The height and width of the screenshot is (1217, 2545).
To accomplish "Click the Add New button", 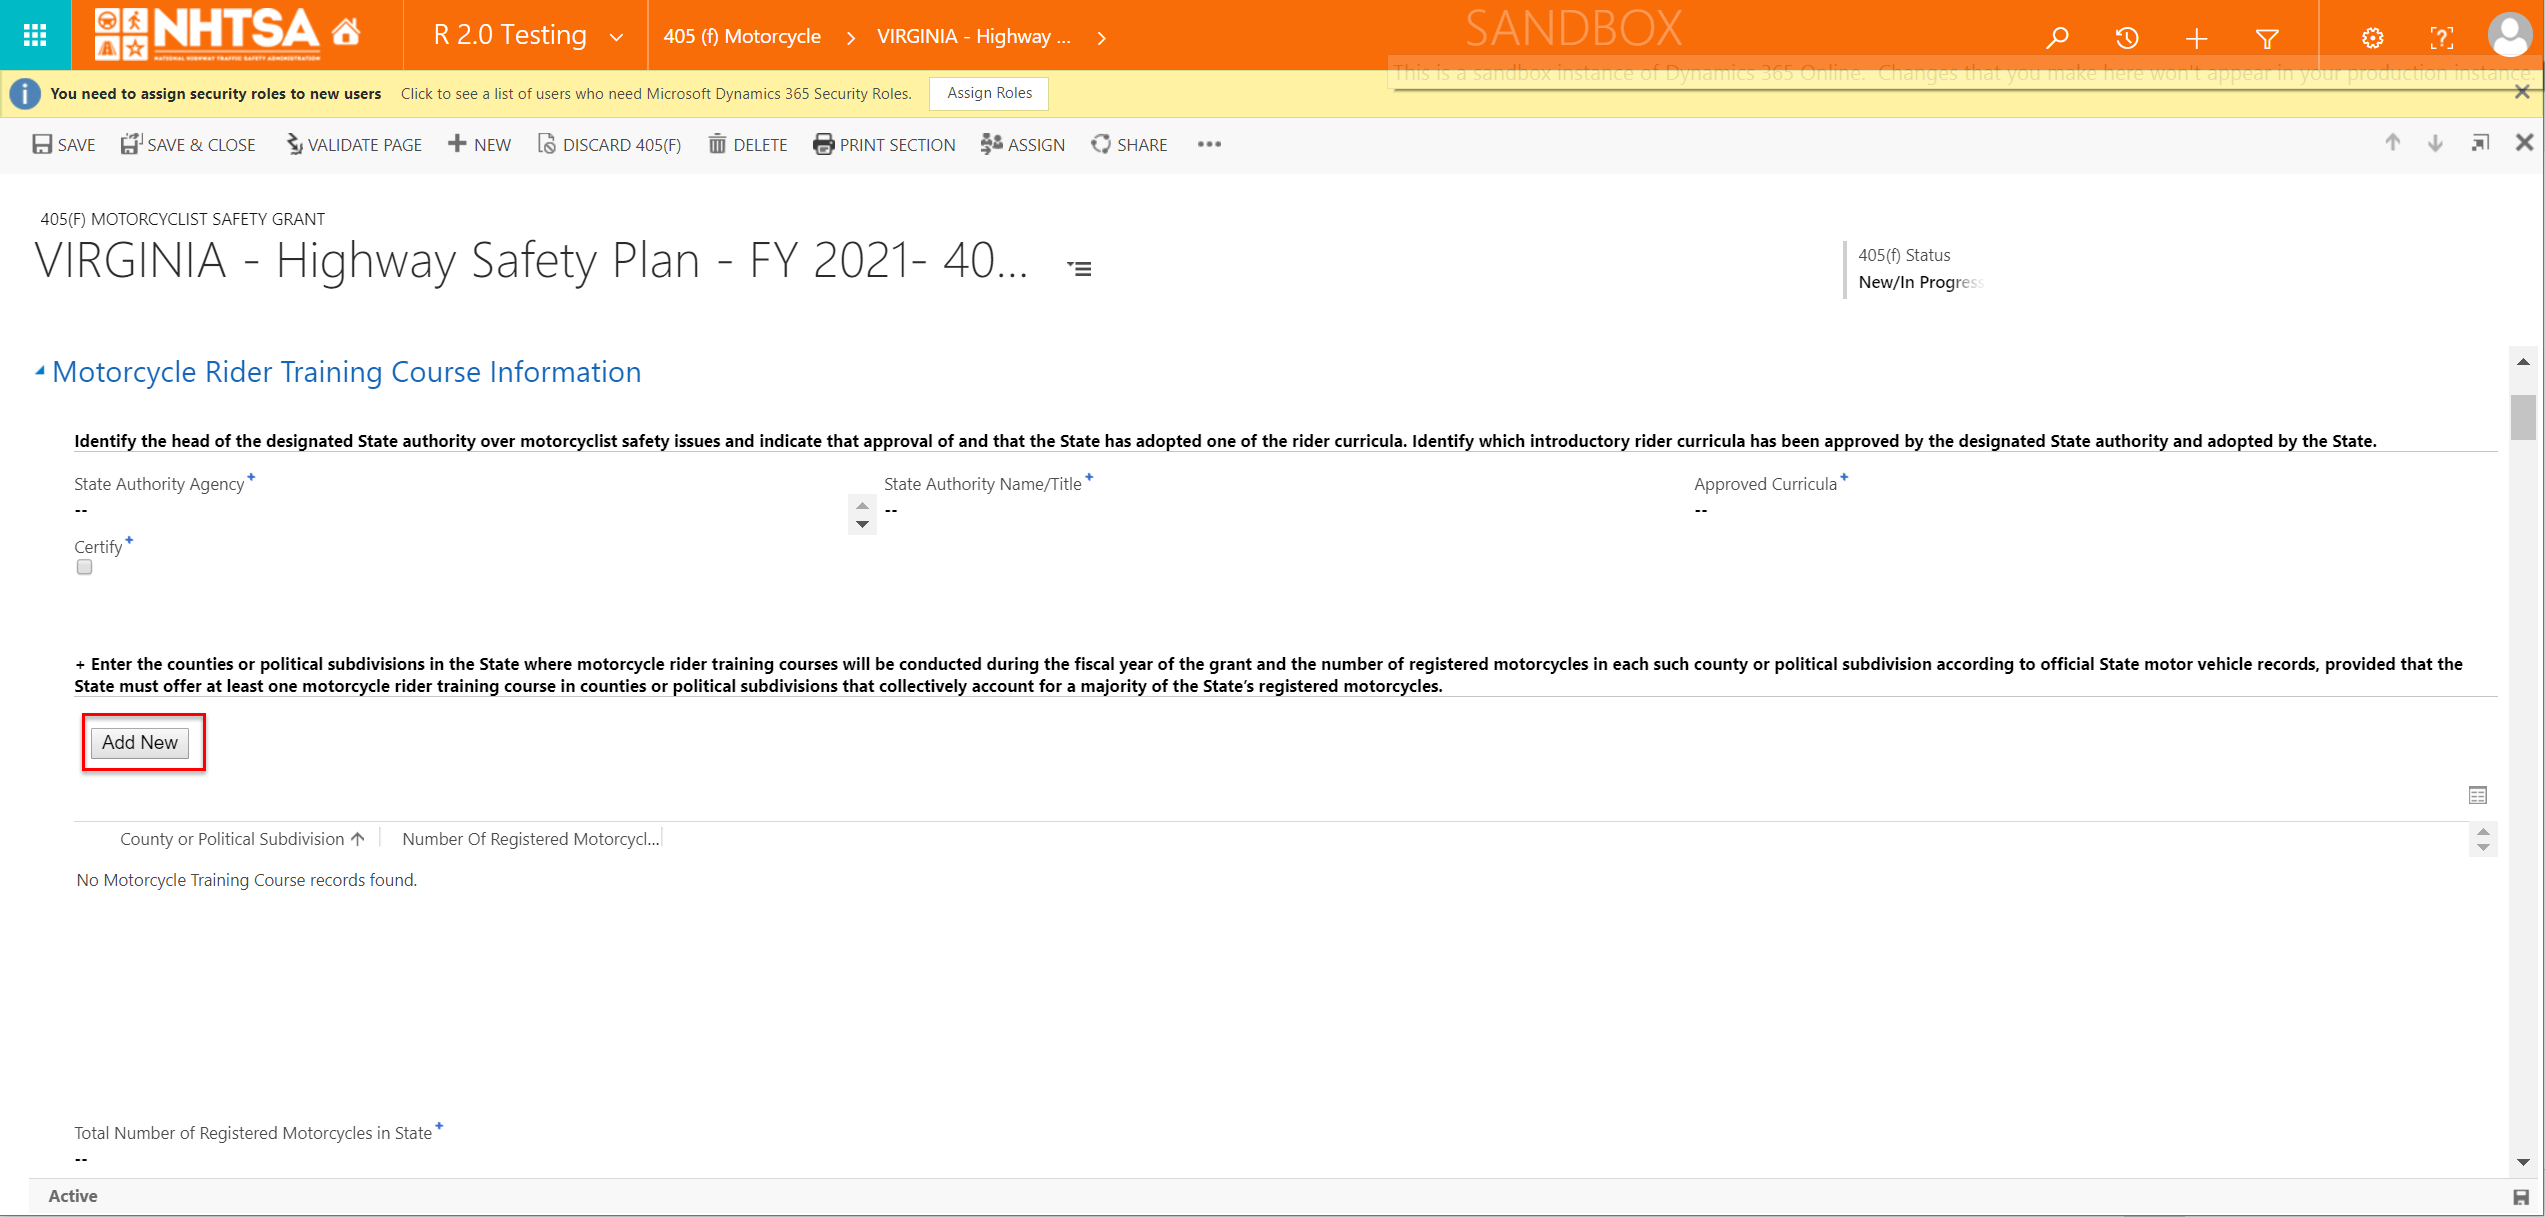I will point(140,742).
